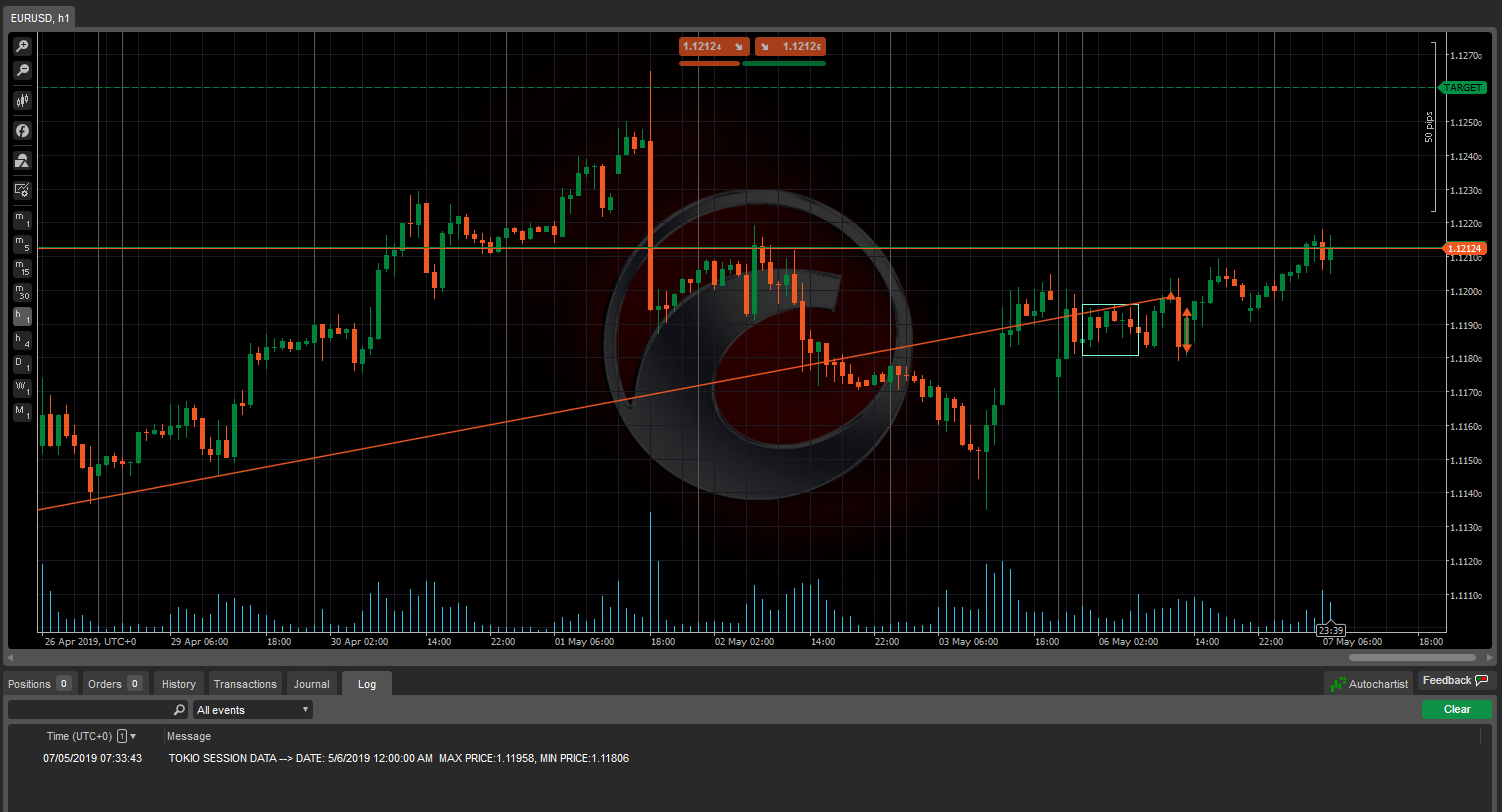The image size is (1502, 812).
Task: Select the active h1 timeframe button
Action: pos(22,316)
